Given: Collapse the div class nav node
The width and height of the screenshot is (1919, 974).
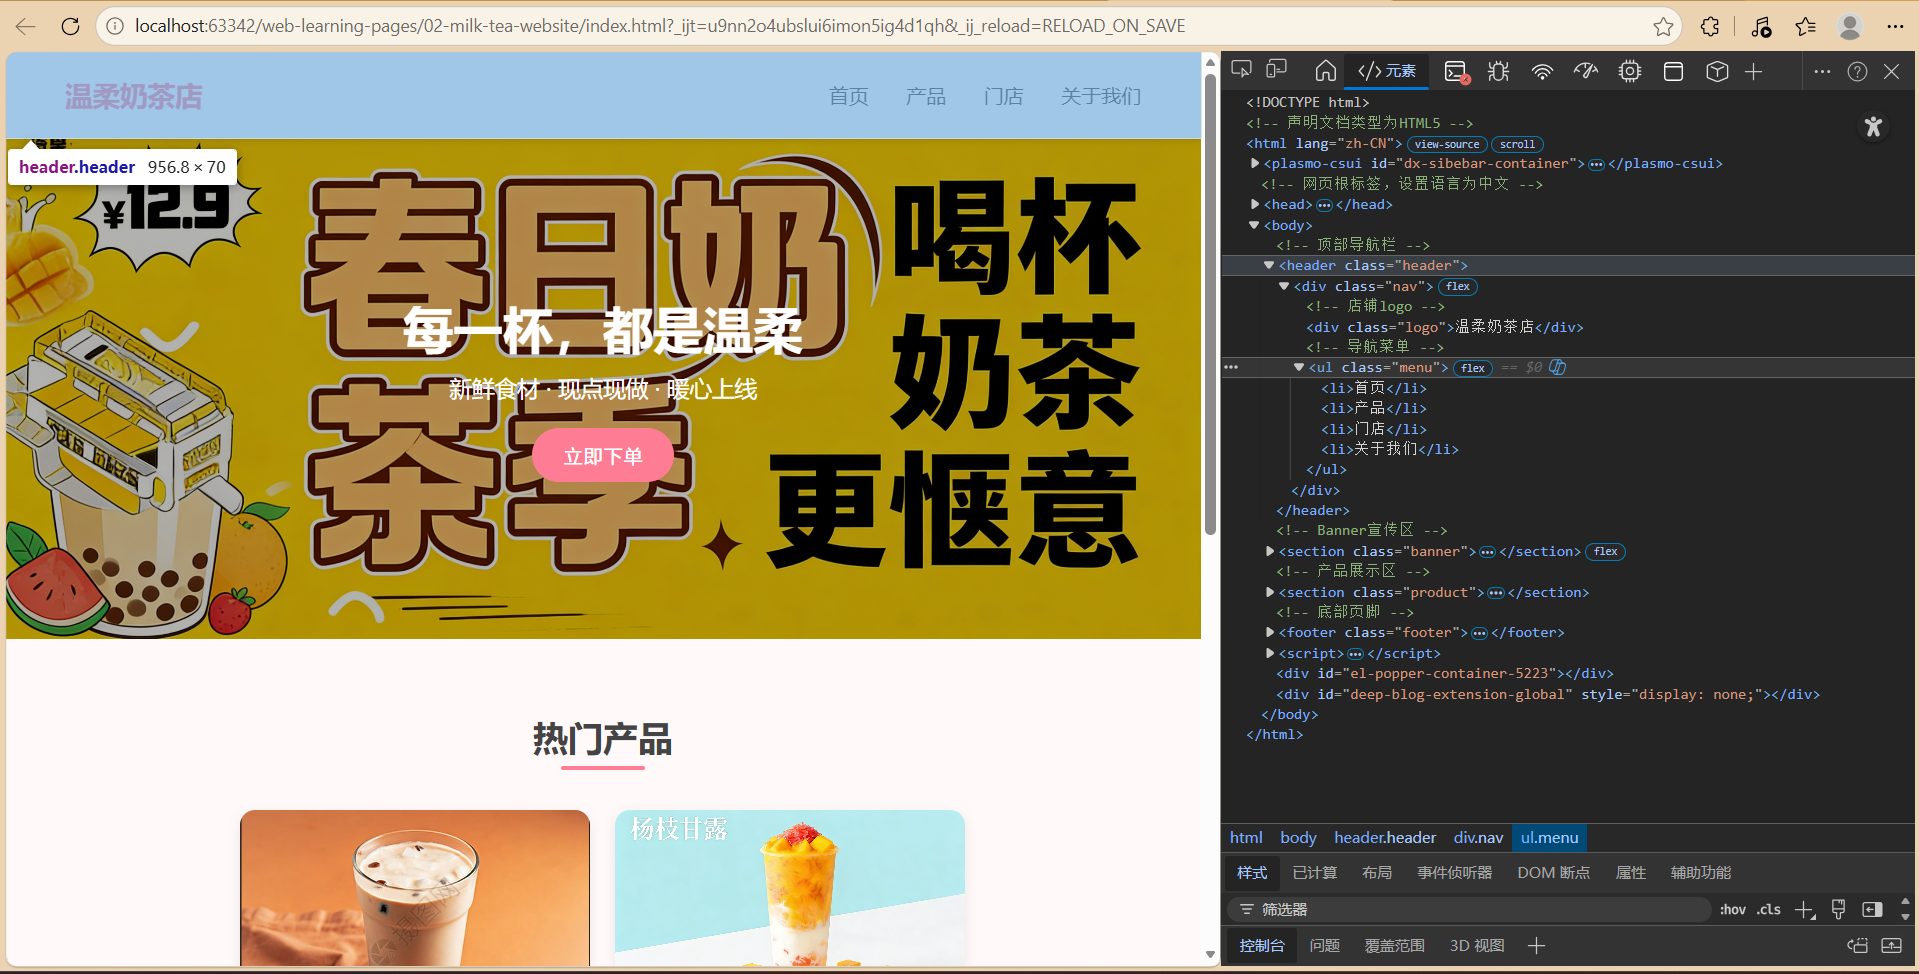Looking at the screenshot, I should tap(1284, 286).
